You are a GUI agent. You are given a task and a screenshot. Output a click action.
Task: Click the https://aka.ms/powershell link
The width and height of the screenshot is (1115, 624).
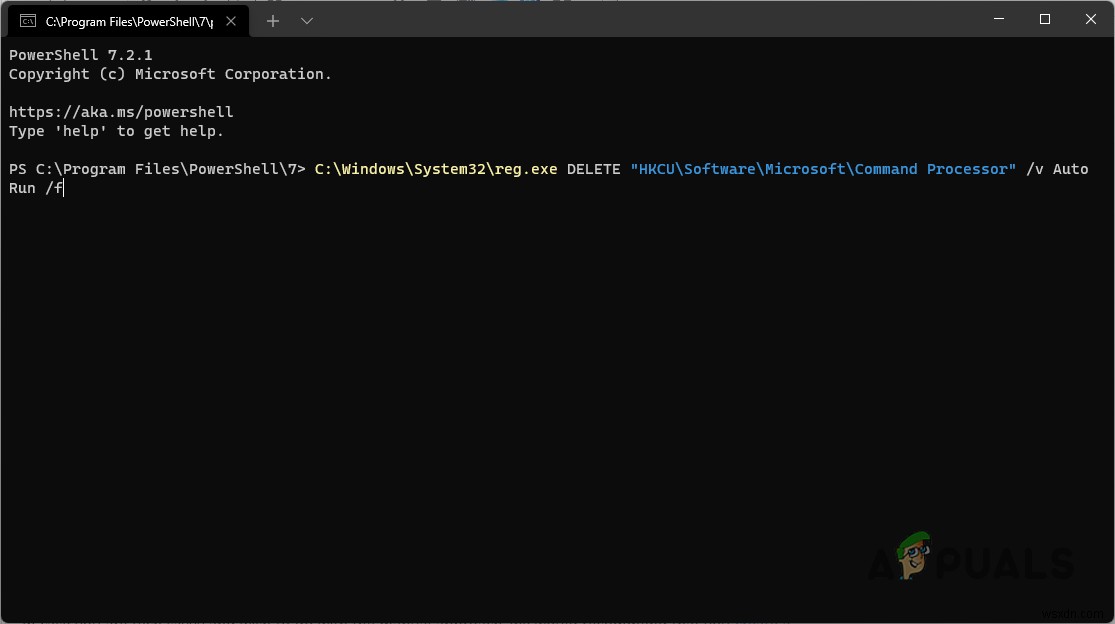[x=121, y=111]
